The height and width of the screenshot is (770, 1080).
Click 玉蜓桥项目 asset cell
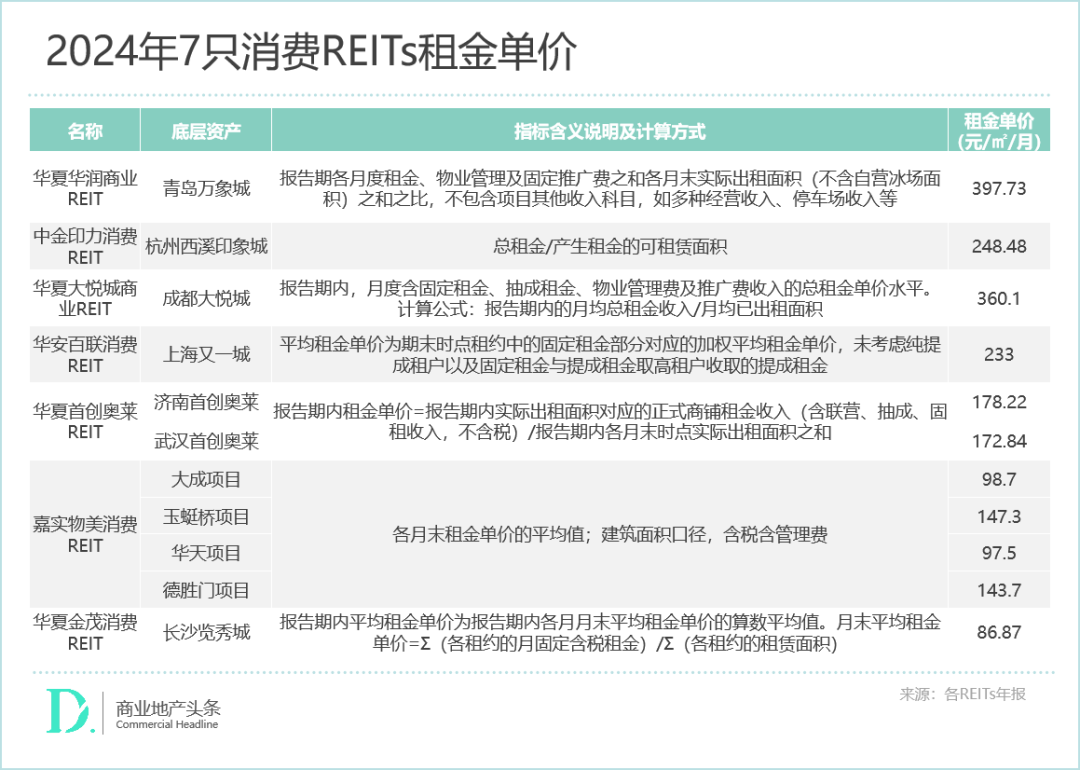[x=208, y=516]
